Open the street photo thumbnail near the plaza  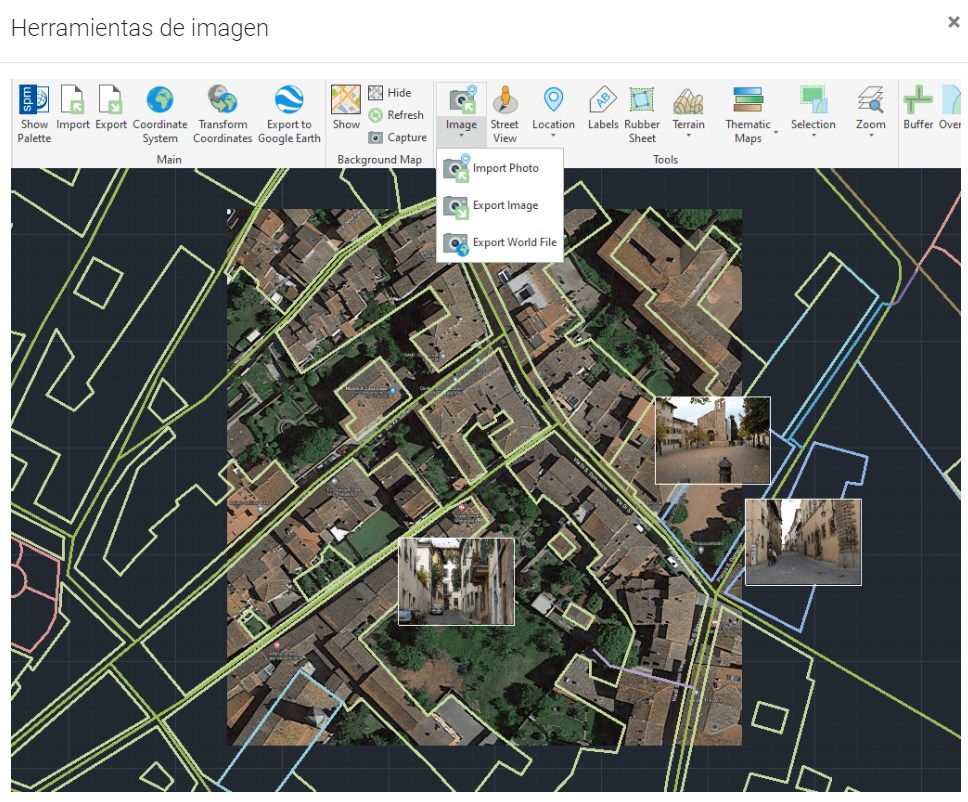pos(712,440)
